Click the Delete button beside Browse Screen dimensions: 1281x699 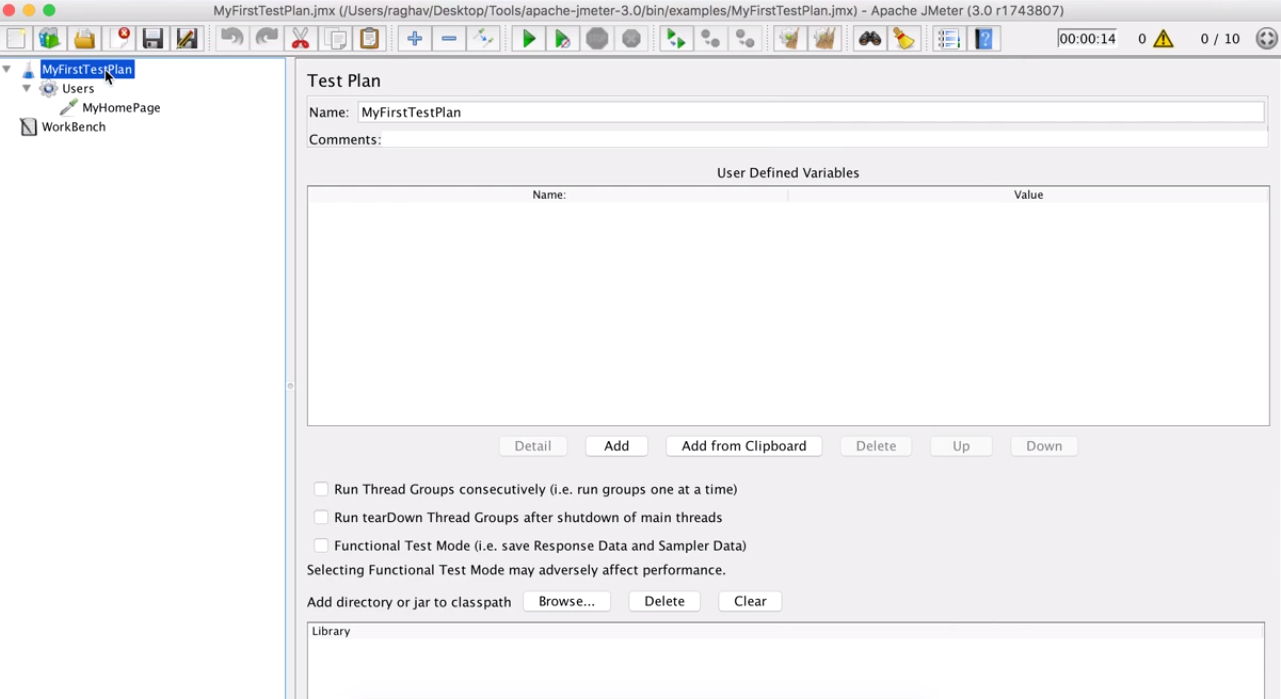click(x=665, y=601)
